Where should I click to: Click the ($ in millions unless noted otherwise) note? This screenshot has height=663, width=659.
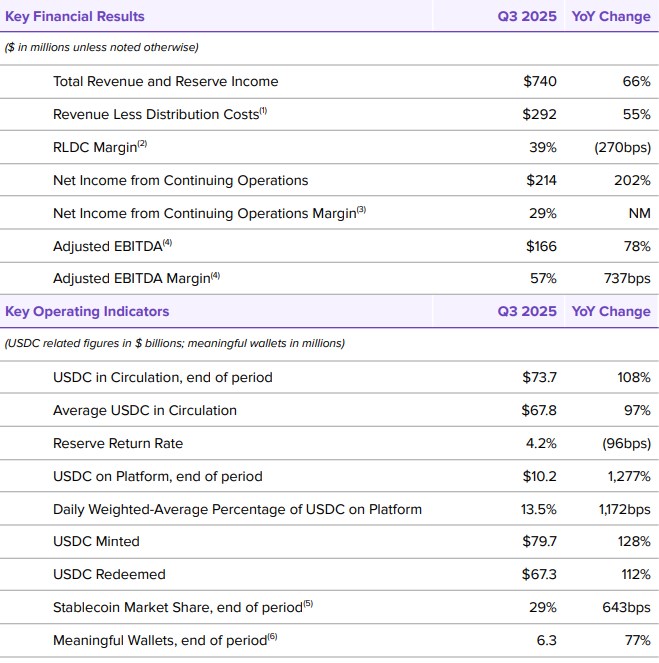point(102,47)
